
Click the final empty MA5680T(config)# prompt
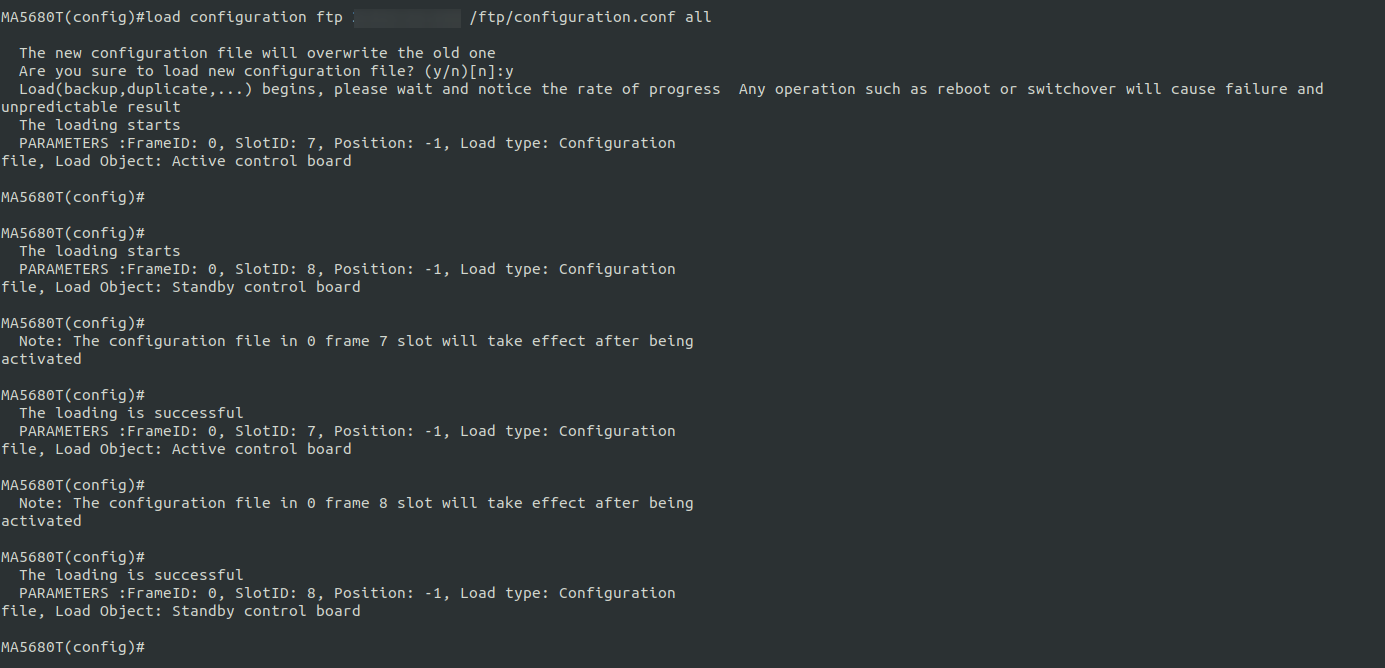pyautogui.click(x=73, y=647)
